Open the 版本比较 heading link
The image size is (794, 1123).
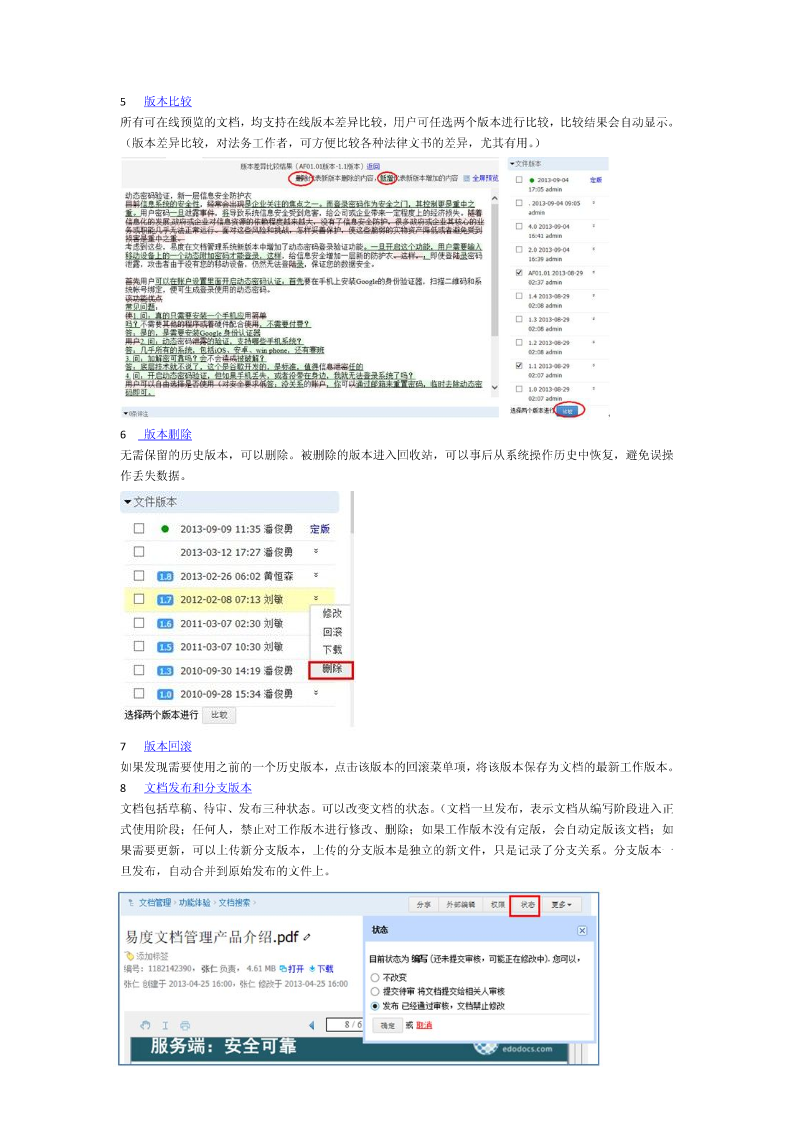168,101
